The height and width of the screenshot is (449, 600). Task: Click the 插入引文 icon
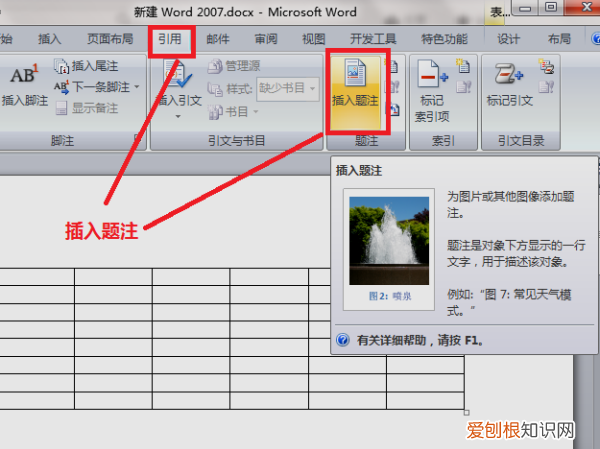178,73
